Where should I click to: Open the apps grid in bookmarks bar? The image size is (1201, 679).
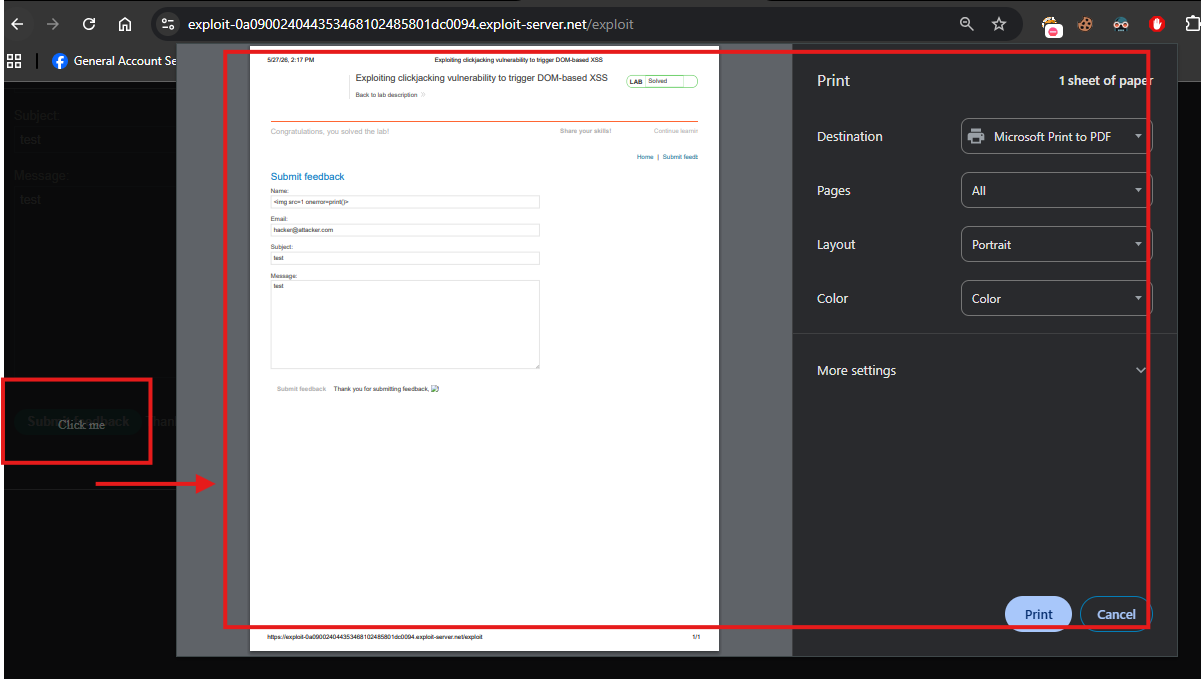pos(14,61)
